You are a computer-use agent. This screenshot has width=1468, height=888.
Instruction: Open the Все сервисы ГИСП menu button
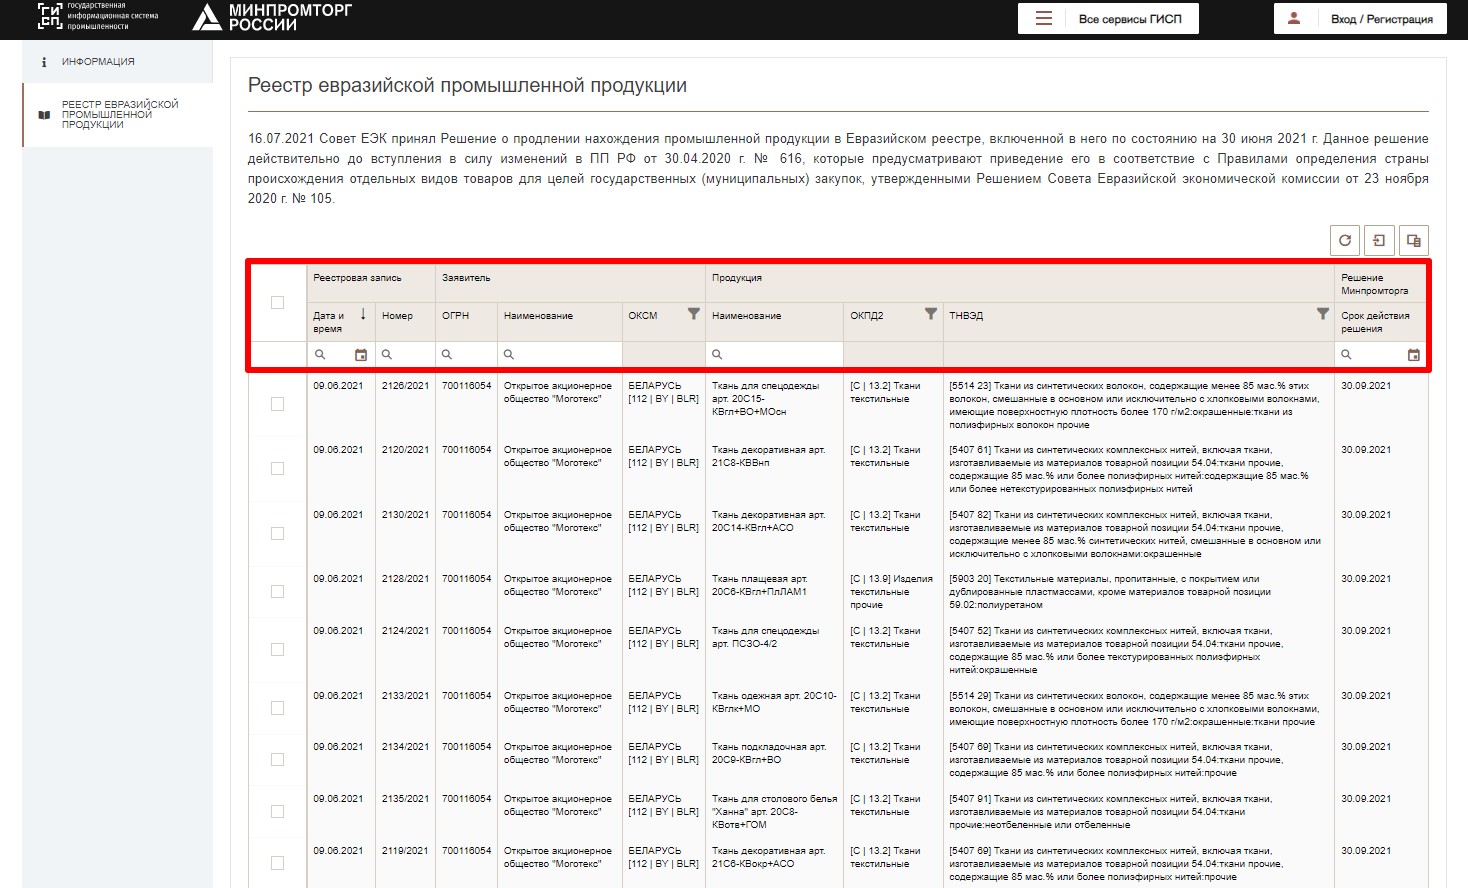click(x=1108, y=19)
